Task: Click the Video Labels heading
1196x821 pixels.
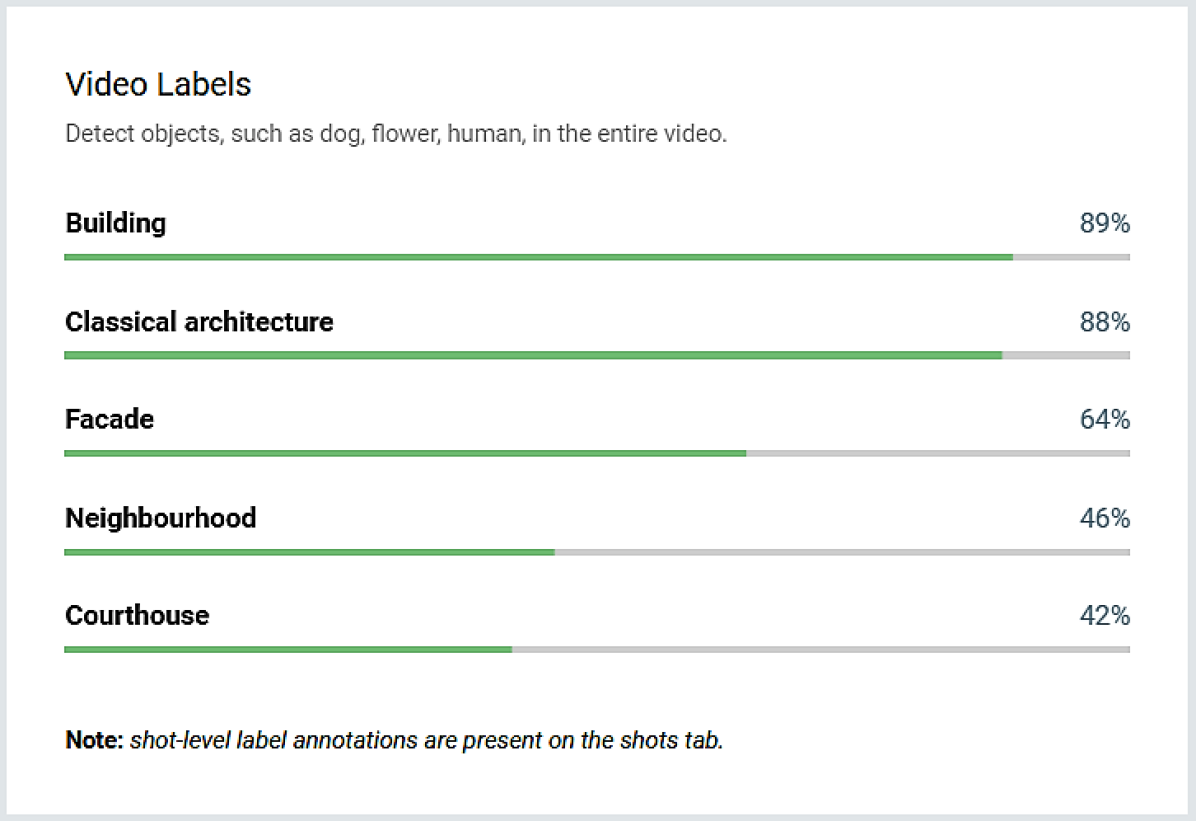Action: pyautogui.click(x=158, y=85)
